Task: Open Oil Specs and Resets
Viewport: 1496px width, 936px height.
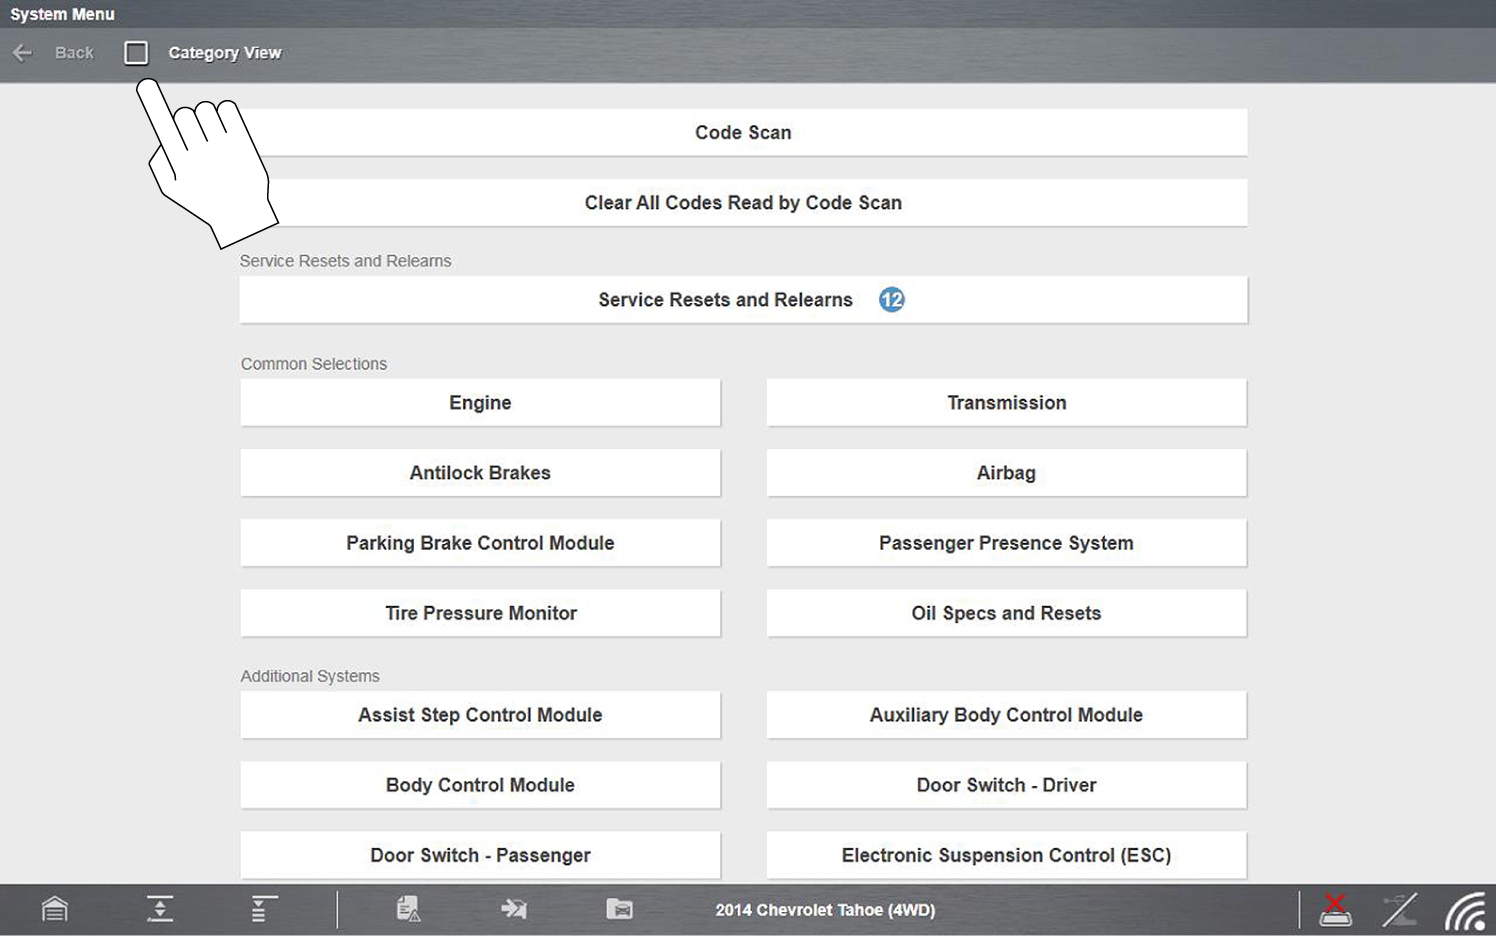Action: (1006, 613)
